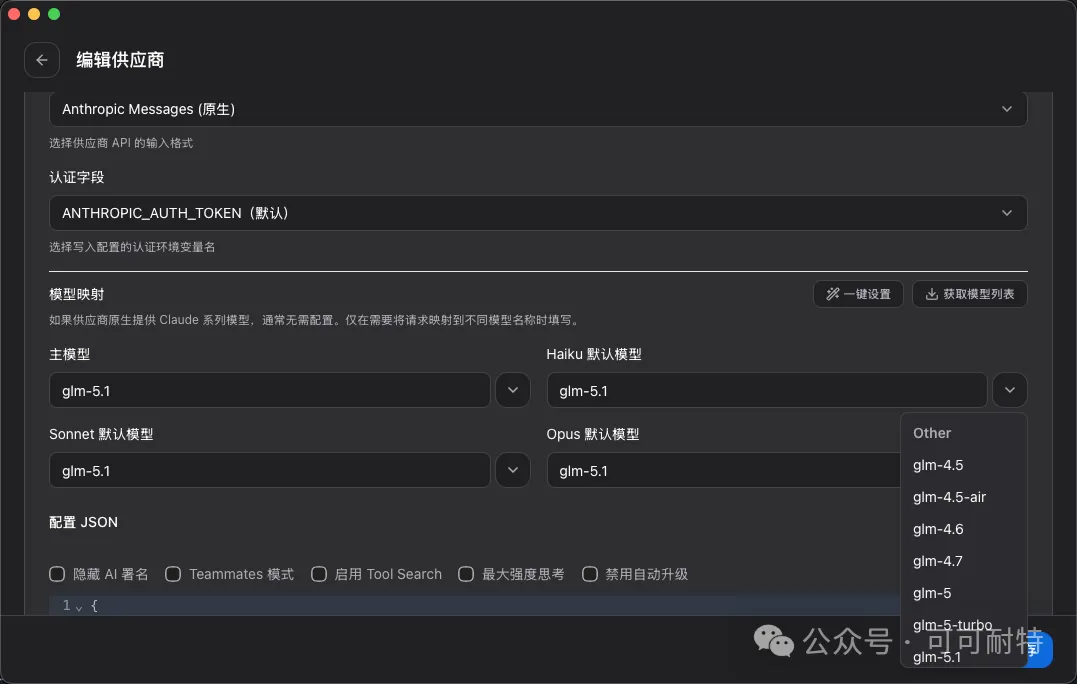Click the download icon on 获取模型列表
Viewport: 1077px width, 684px height.
pos(931,294)
